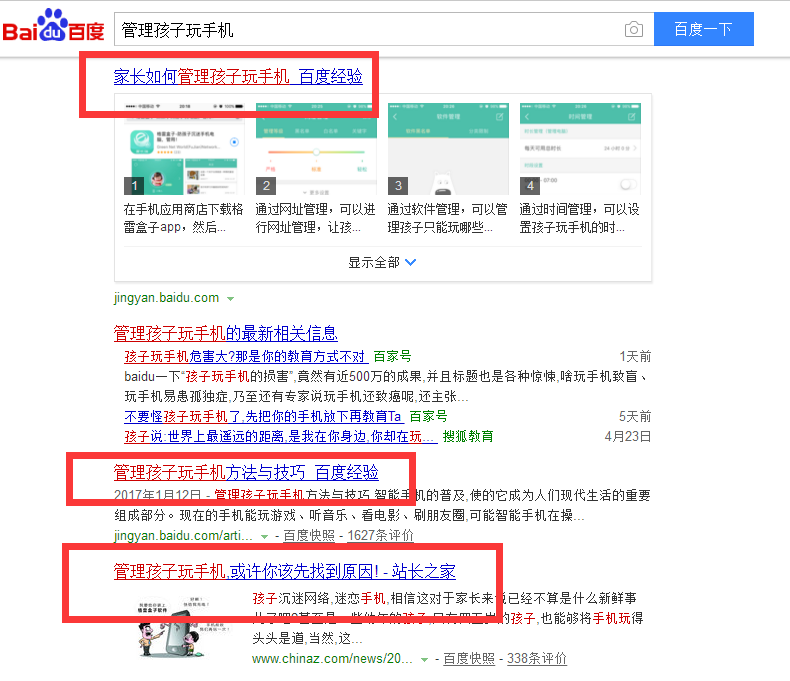Image resolution: width=790 pixels, height=681 pixels.
Task: Click text 通过软件管理,可以管理孩子只能玩哪些
Action: 447,218
